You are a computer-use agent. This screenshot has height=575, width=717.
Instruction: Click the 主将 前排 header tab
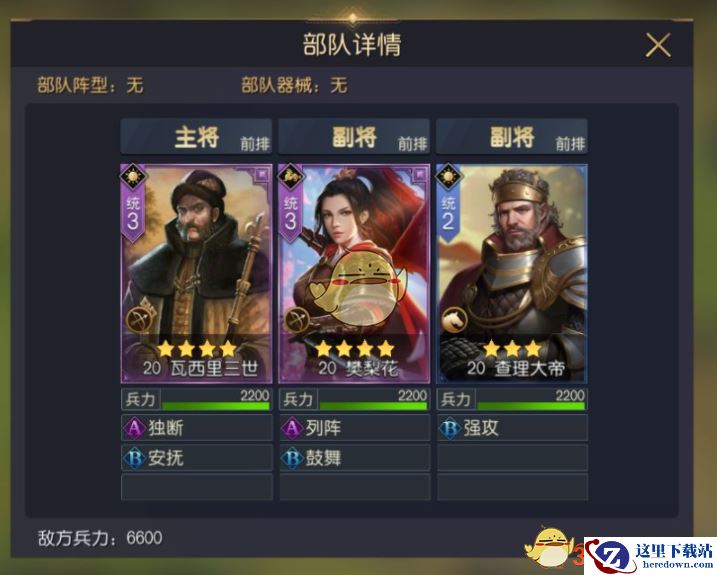pos(196,137)
